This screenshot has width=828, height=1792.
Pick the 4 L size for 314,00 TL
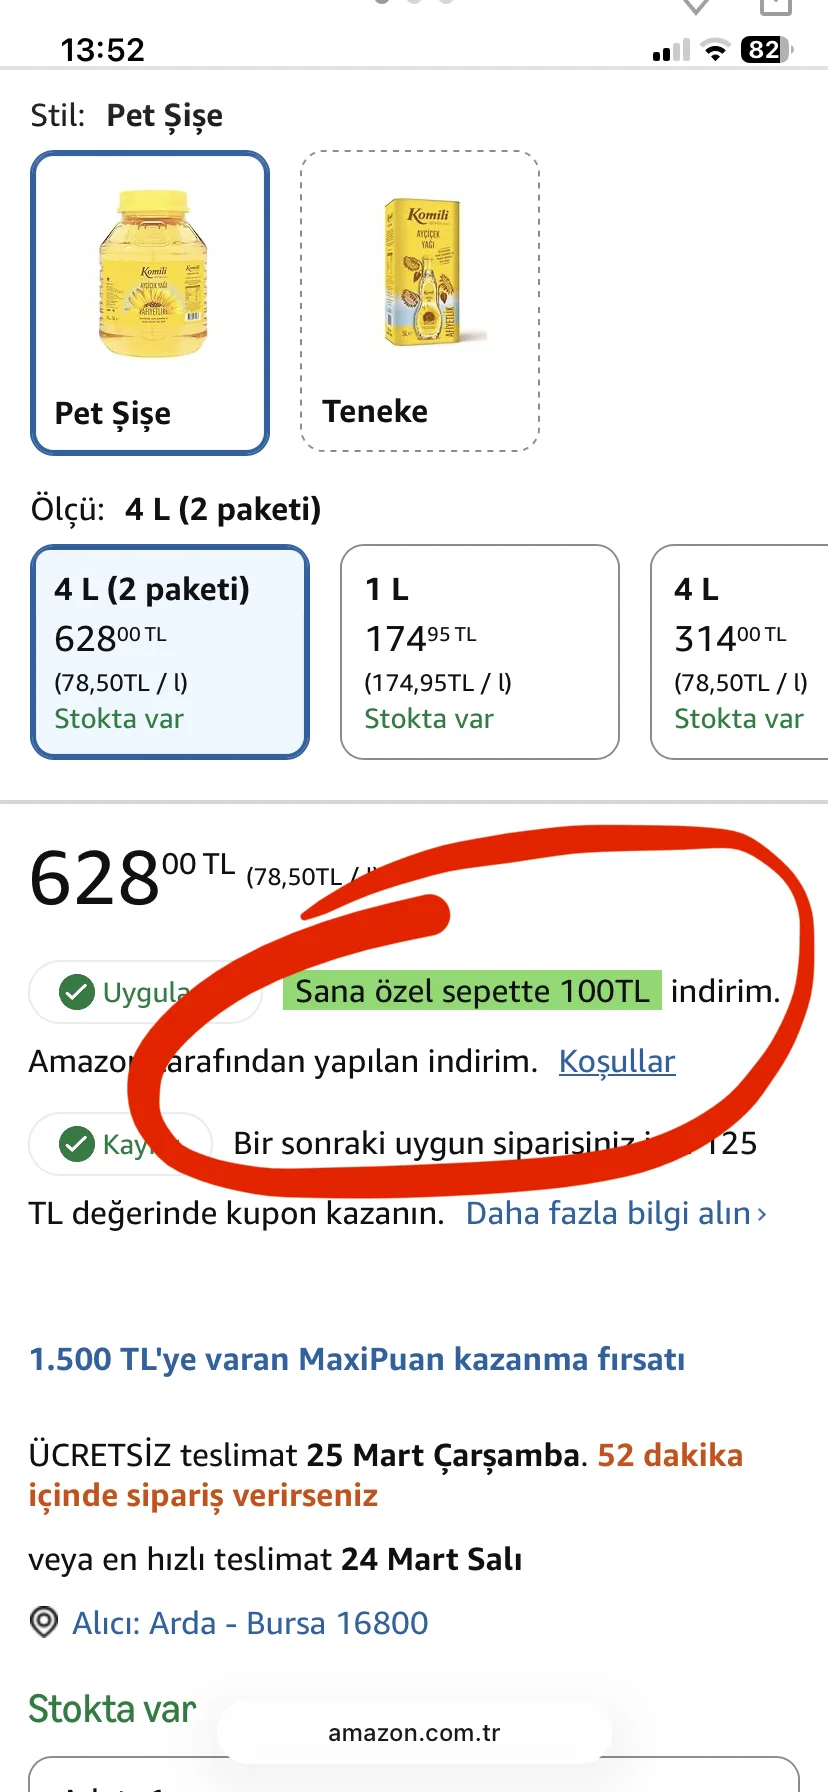[x=740, y=652]
